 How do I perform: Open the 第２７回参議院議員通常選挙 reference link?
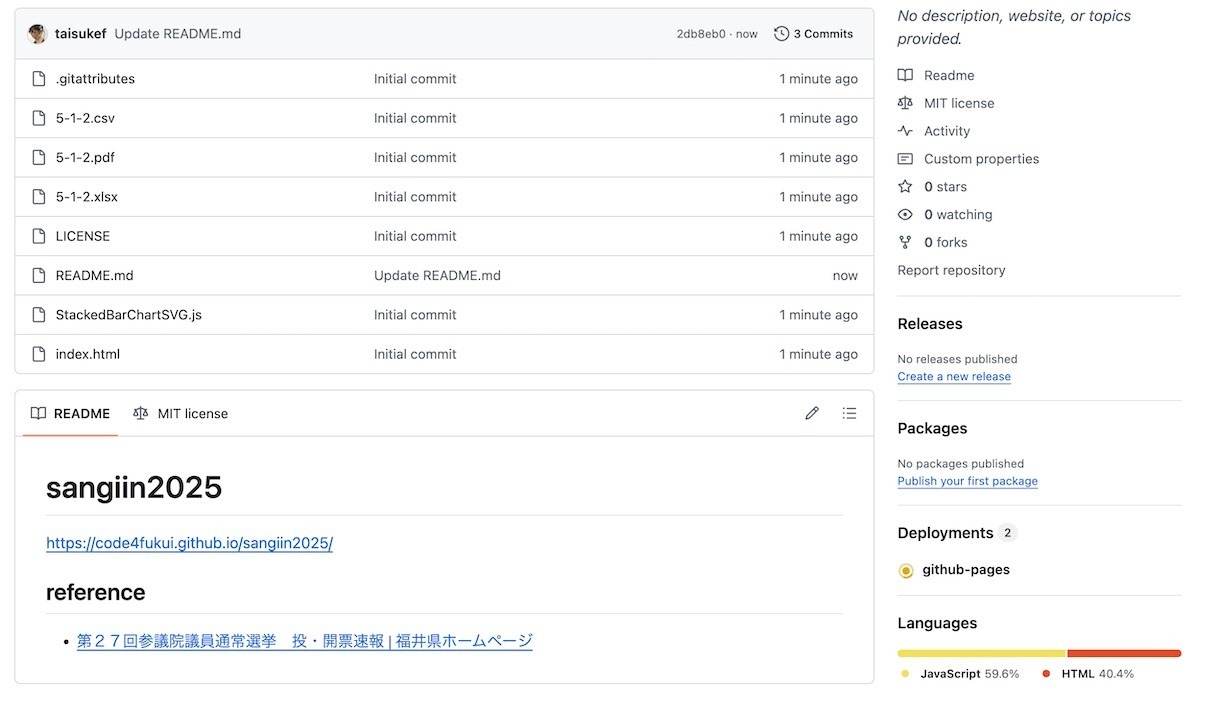(x=305, y=642)
